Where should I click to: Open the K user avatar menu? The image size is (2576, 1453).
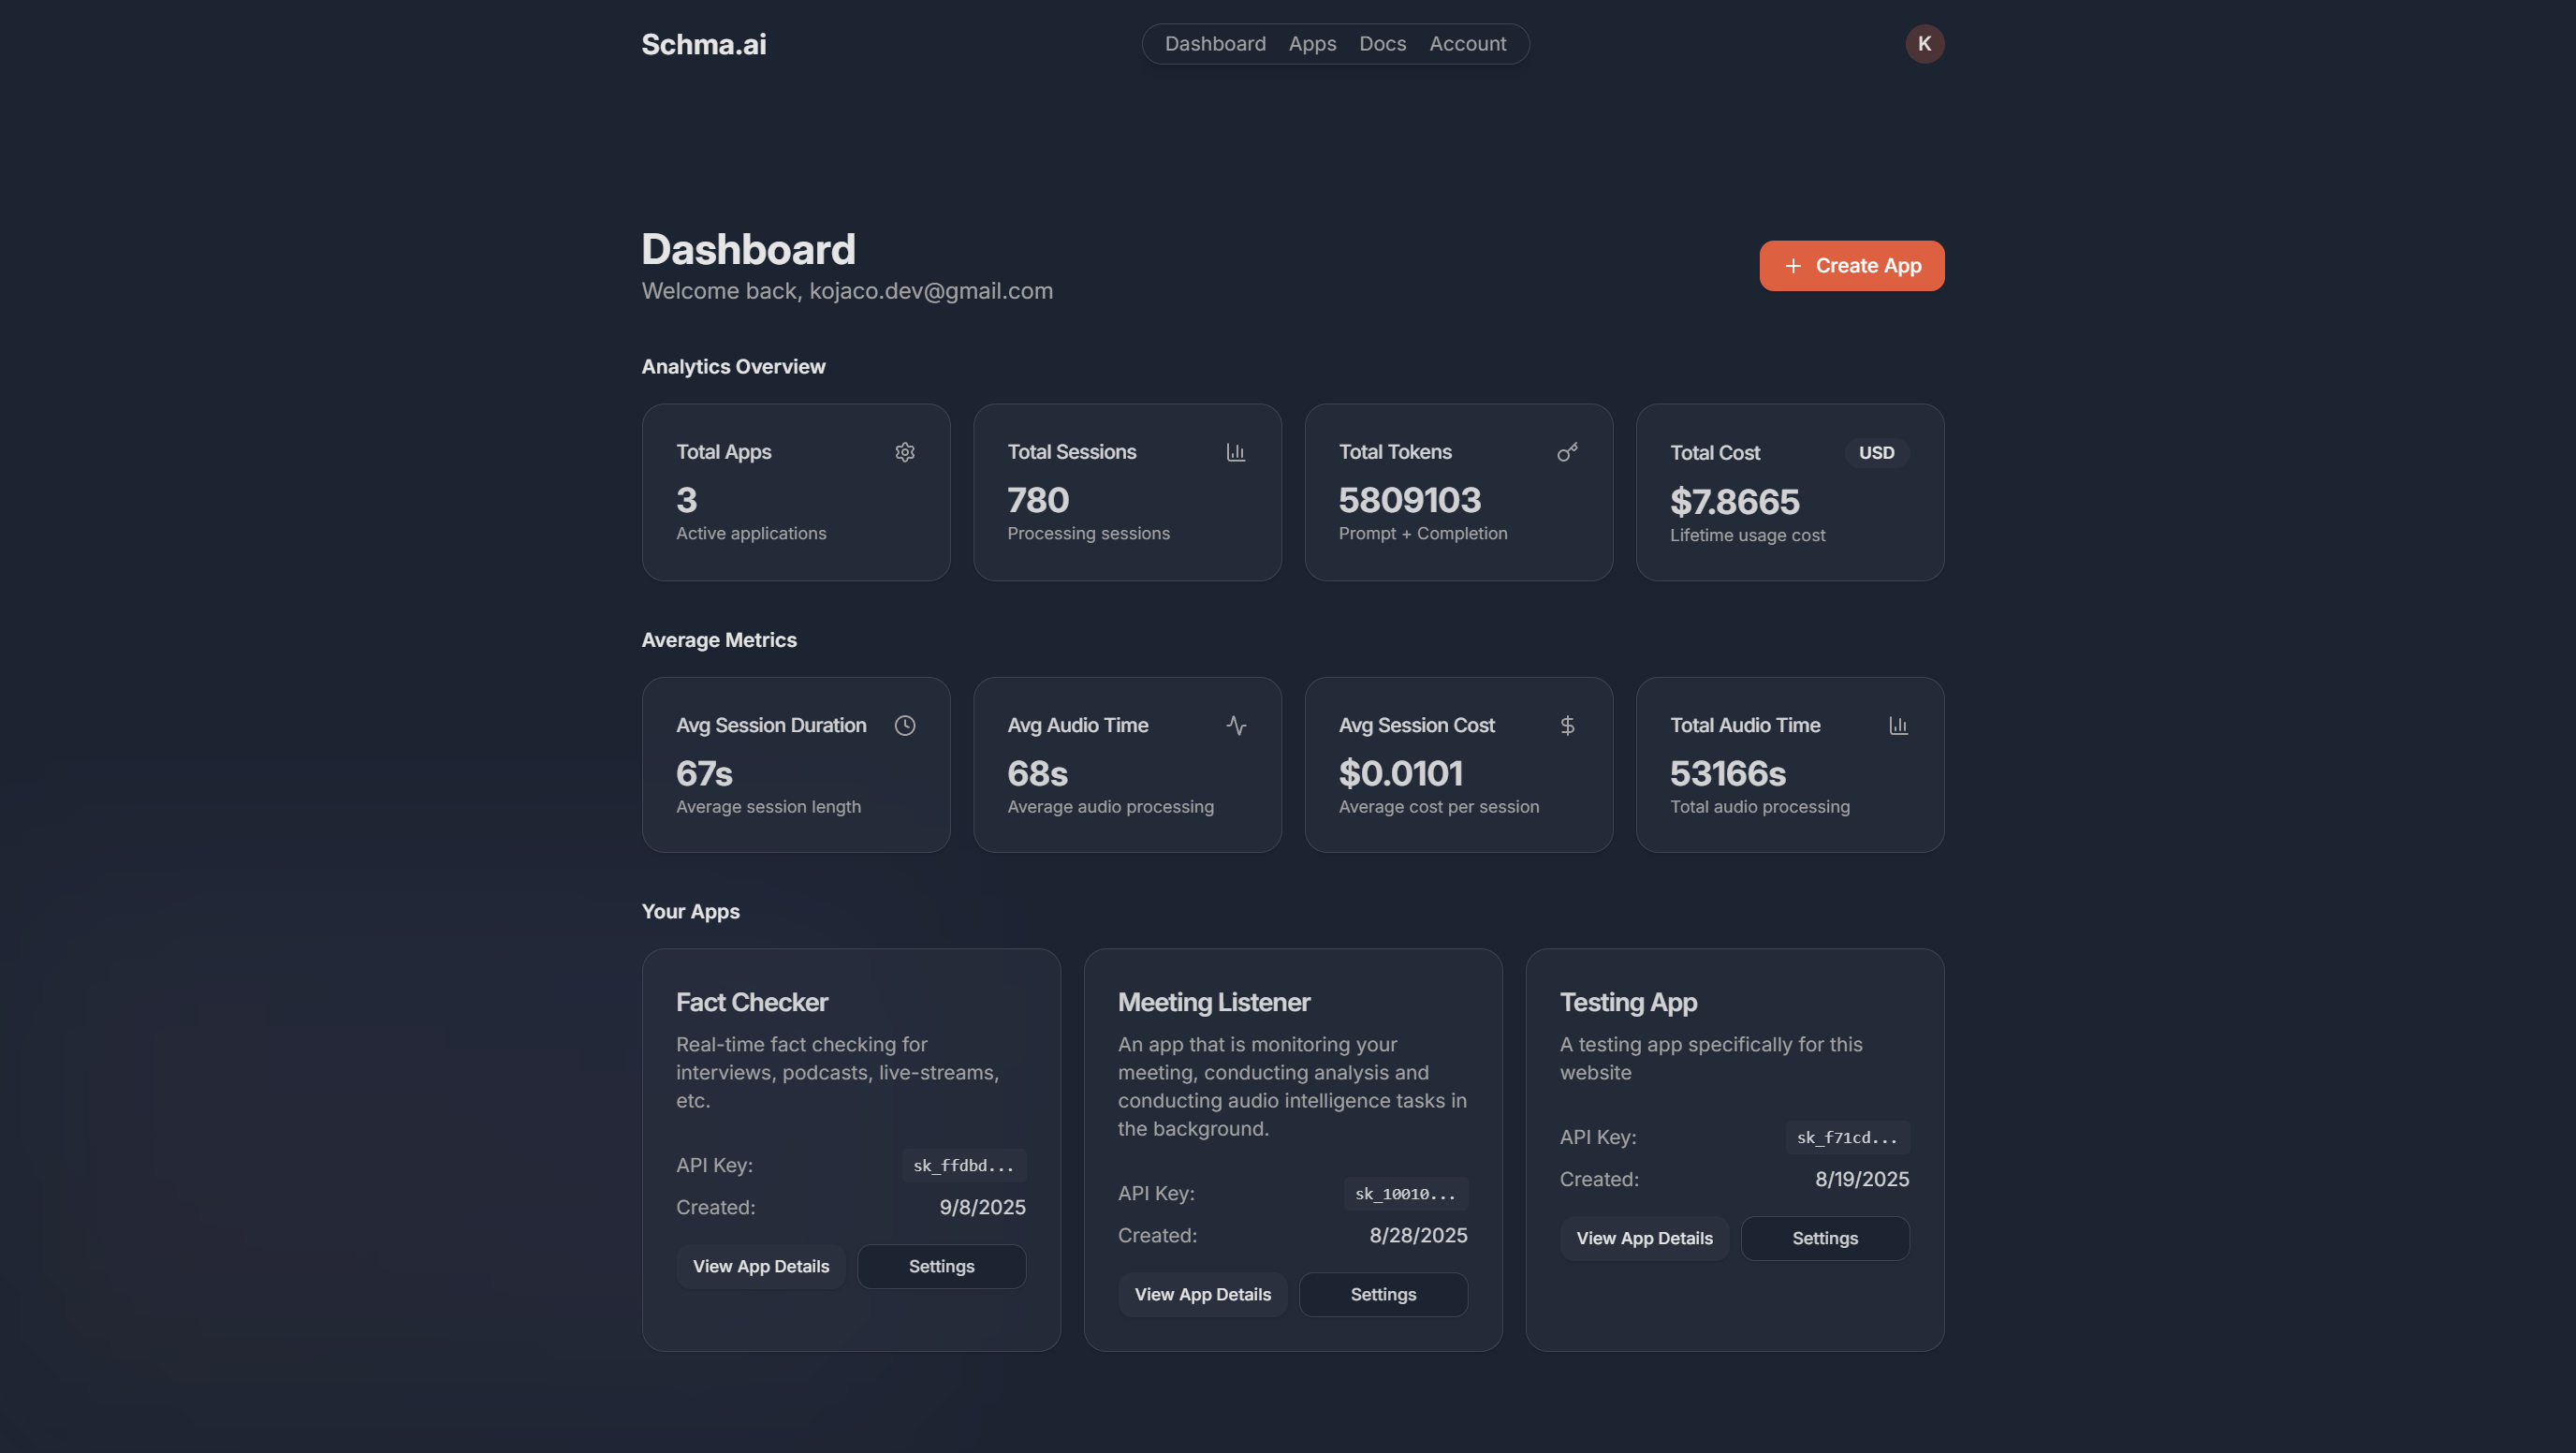coord(1924,44)
